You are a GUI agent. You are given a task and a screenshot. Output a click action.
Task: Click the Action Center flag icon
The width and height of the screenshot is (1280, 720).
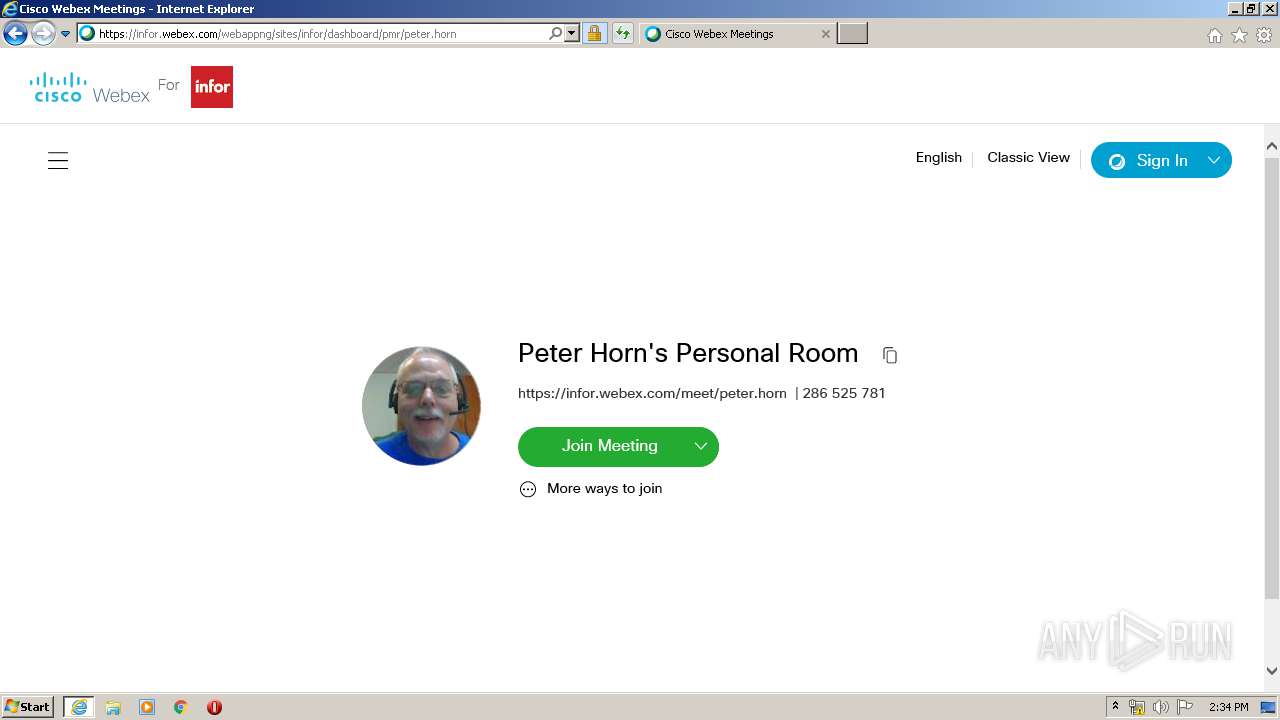pos(1185,707)
